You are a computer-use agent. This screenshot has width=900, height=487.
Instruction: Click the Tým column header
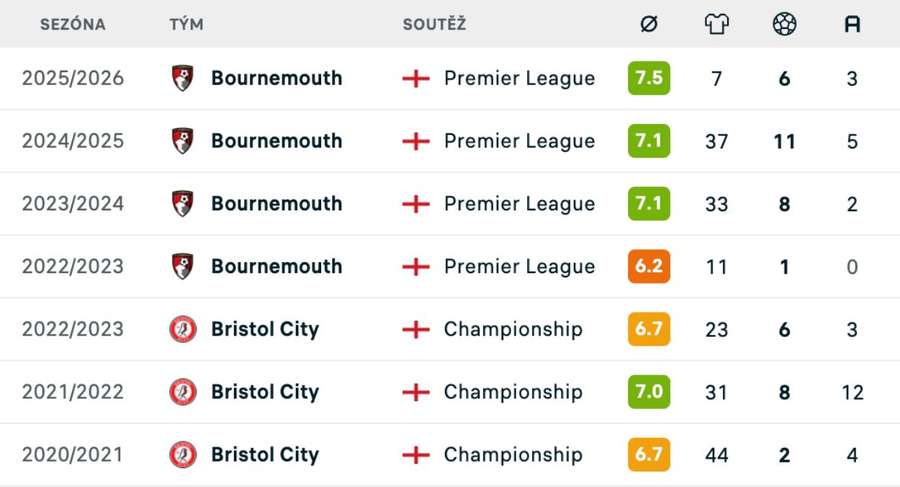pyautogui.click(x=186, y=24)
